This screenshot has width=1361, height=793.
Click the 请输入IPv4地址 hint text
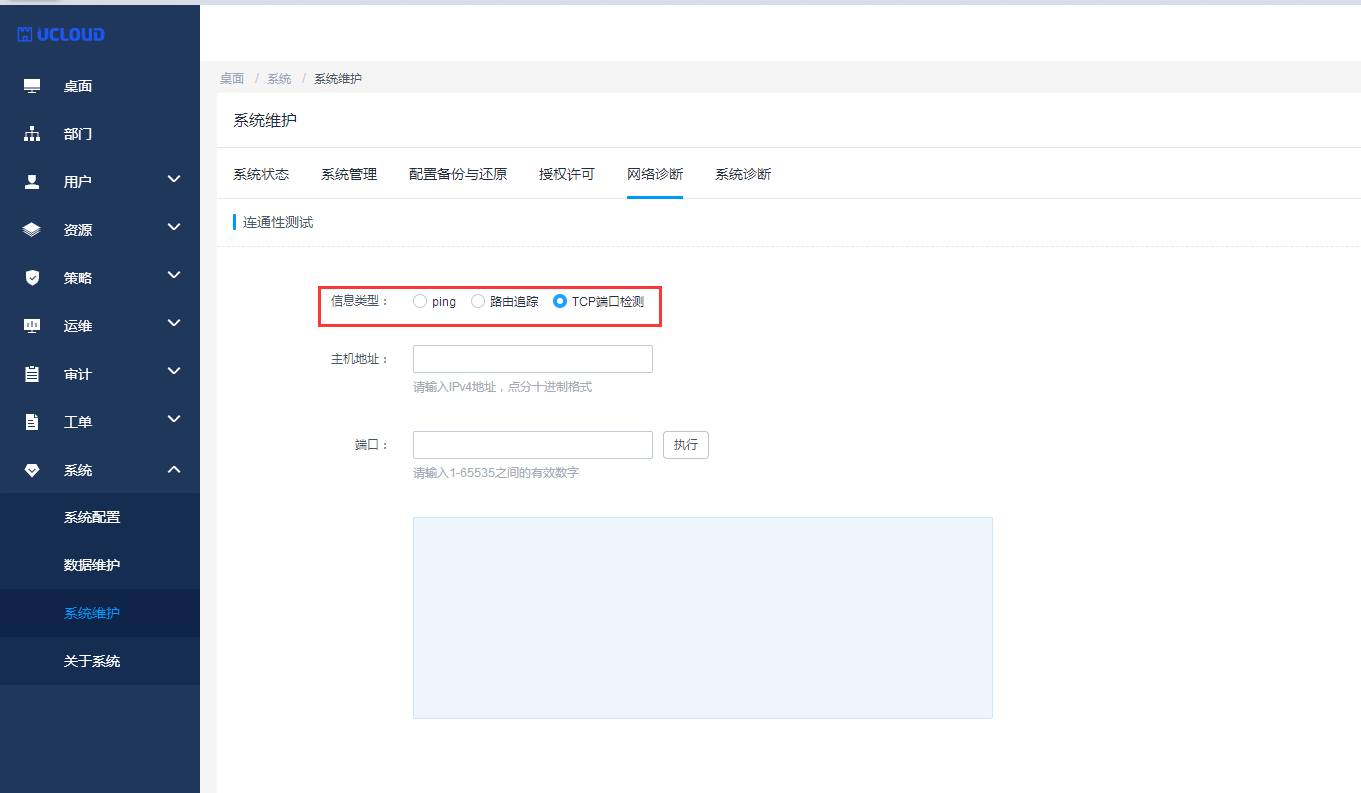pyautogui.click(x=502, y=387)
